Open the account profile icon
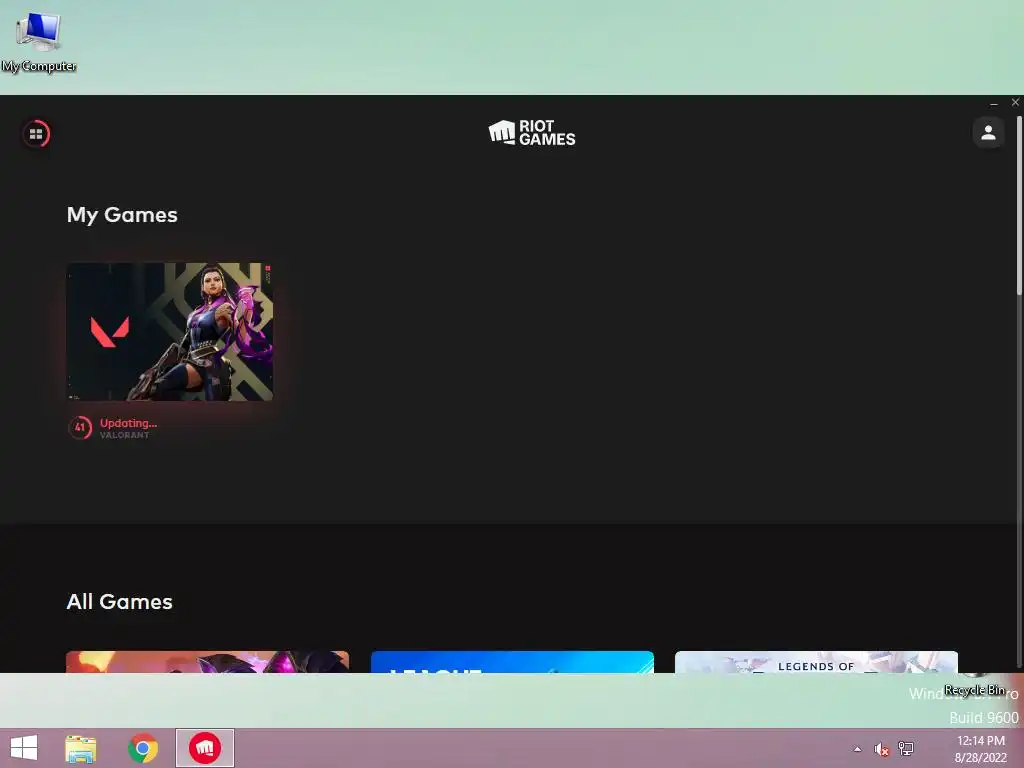 coord(988,133)
